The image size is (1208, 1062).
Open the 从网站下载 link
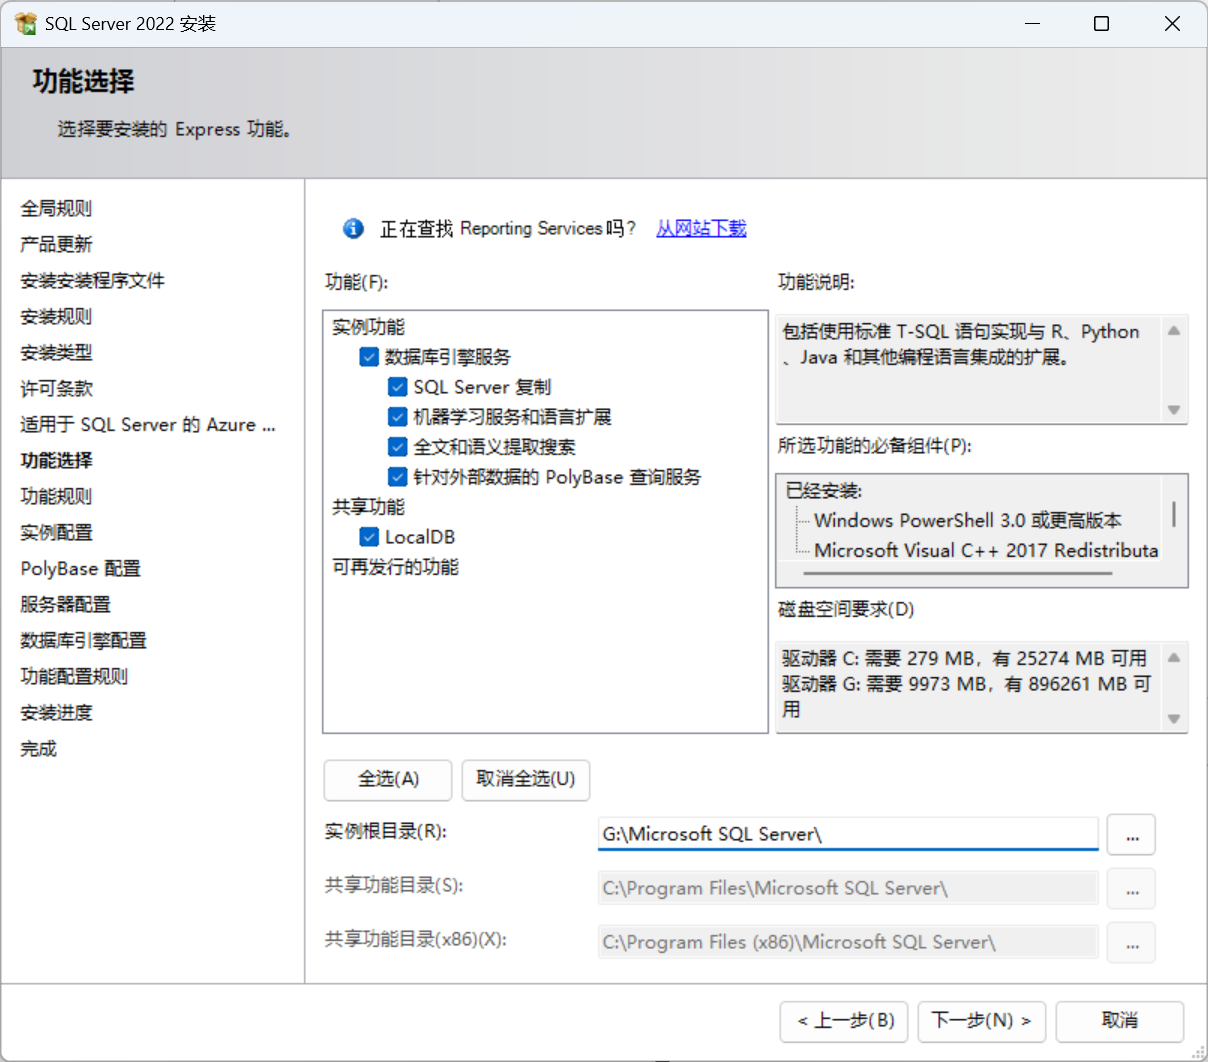click(x=701, y=229)
